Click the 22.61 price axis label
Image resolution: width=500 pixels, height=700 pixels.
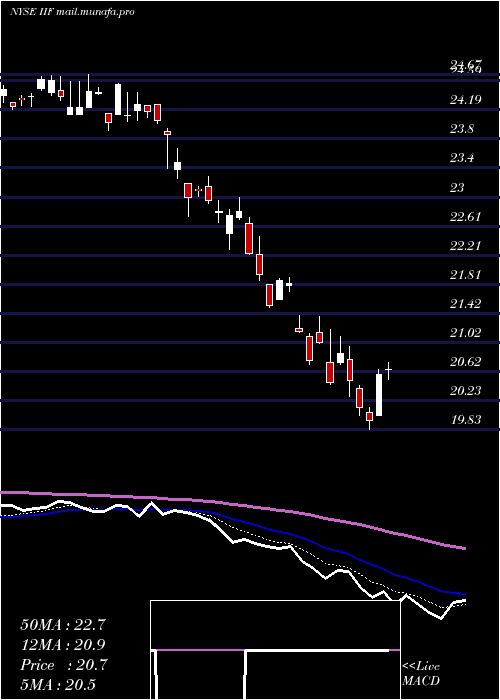(466, 217)
